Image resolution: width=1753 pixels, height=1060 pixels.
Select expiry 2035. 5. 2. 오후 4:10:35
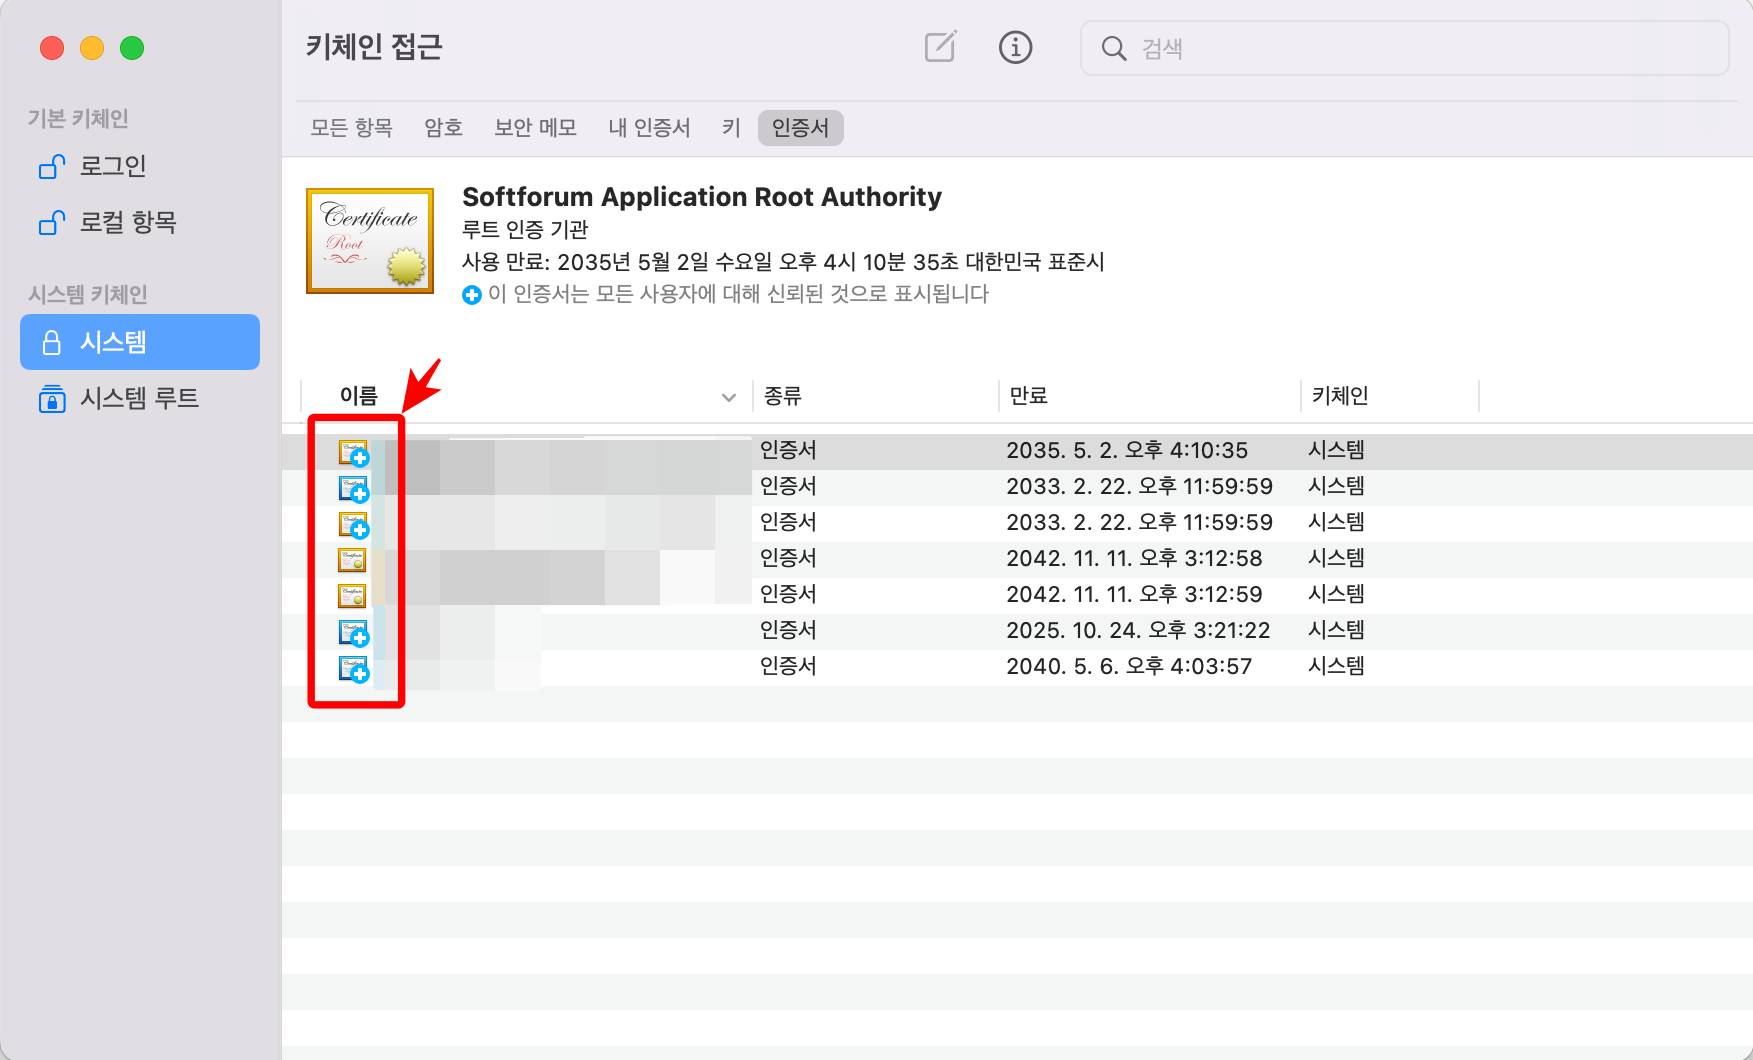1127,450
